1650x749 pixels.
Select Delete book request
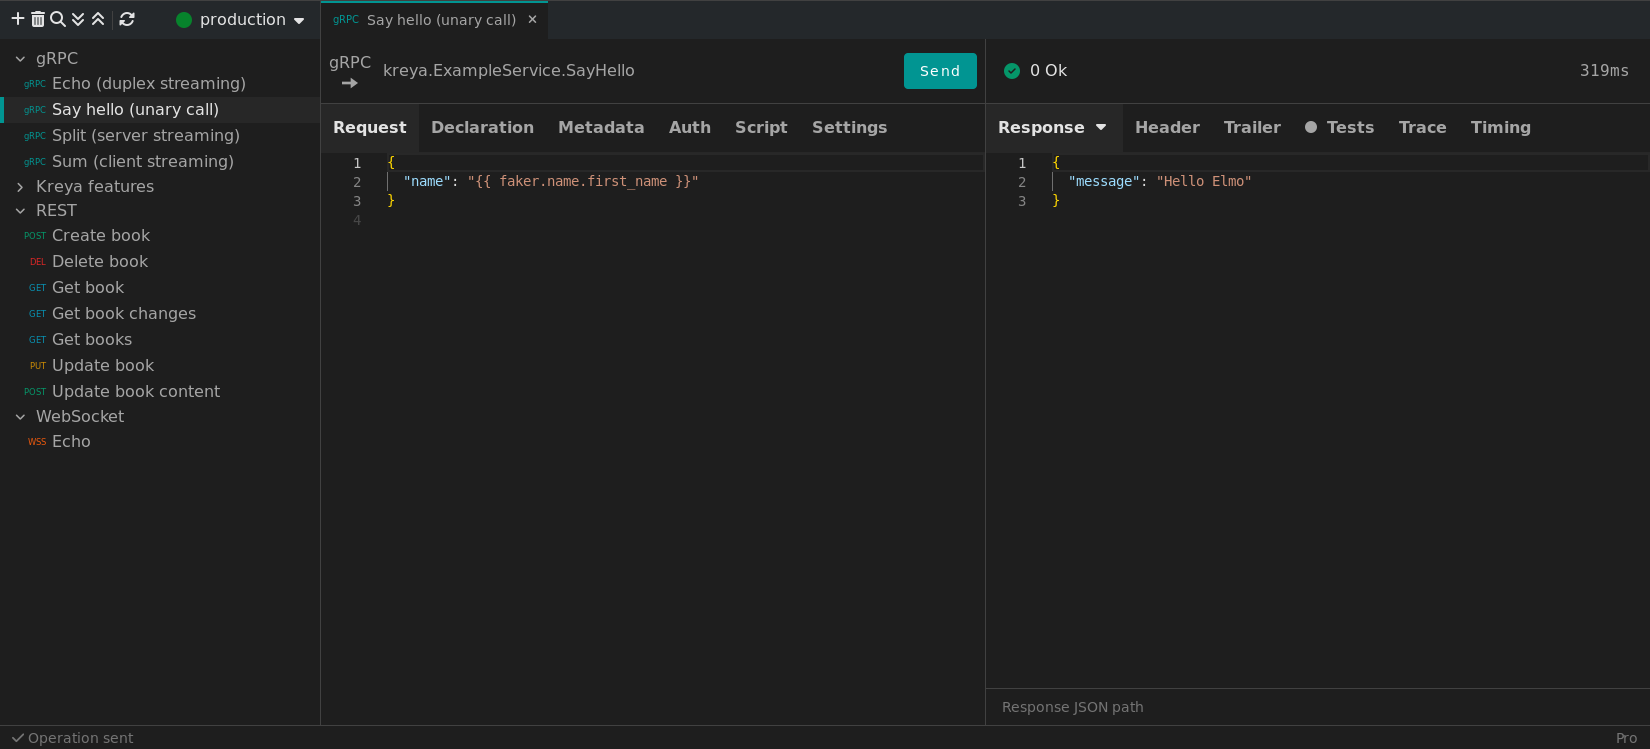pos(100,262)
